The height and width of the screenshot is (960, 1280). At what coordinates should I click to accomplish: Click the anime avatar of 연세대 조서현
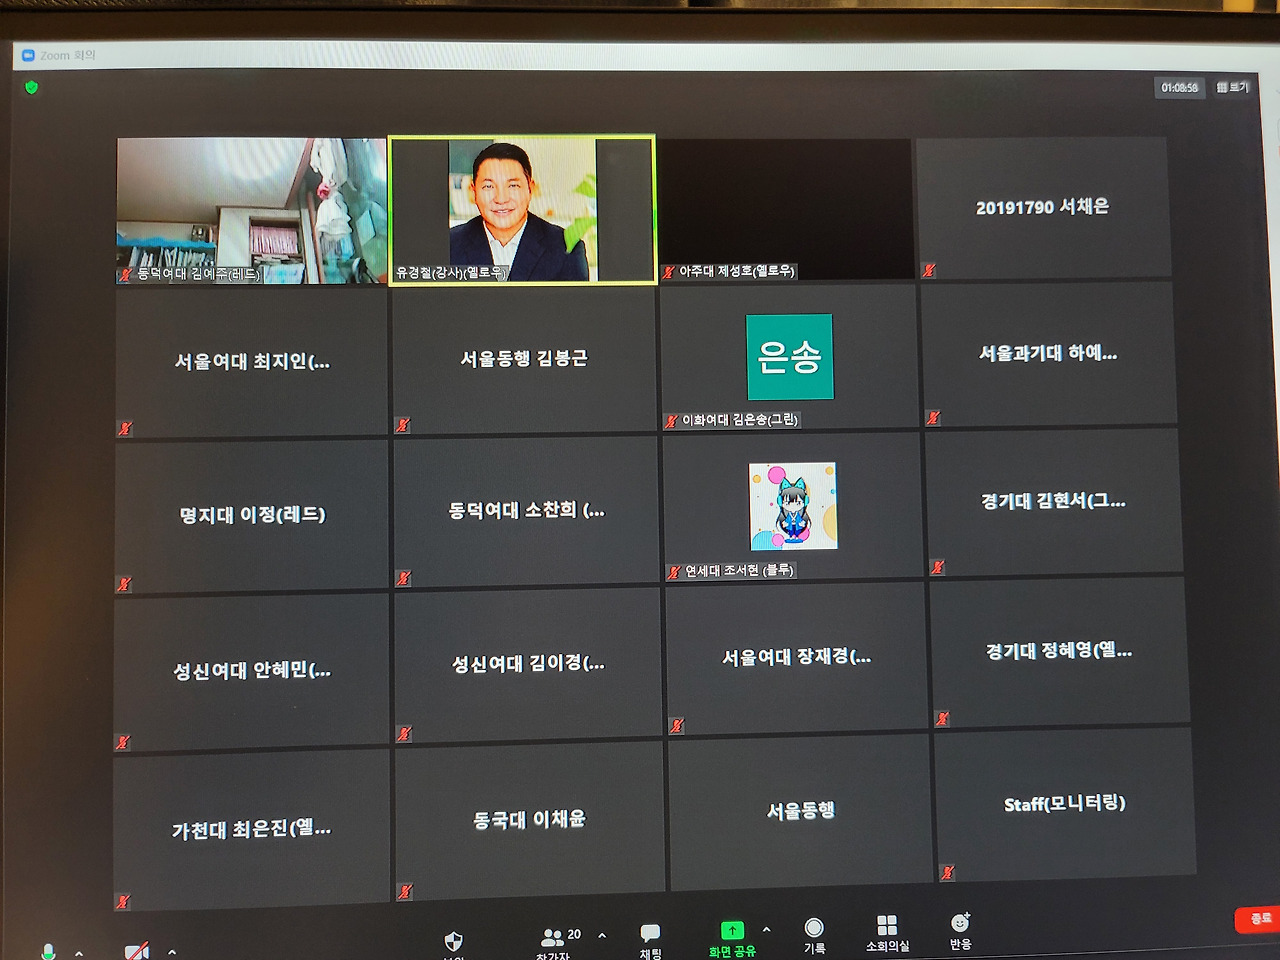793,505
